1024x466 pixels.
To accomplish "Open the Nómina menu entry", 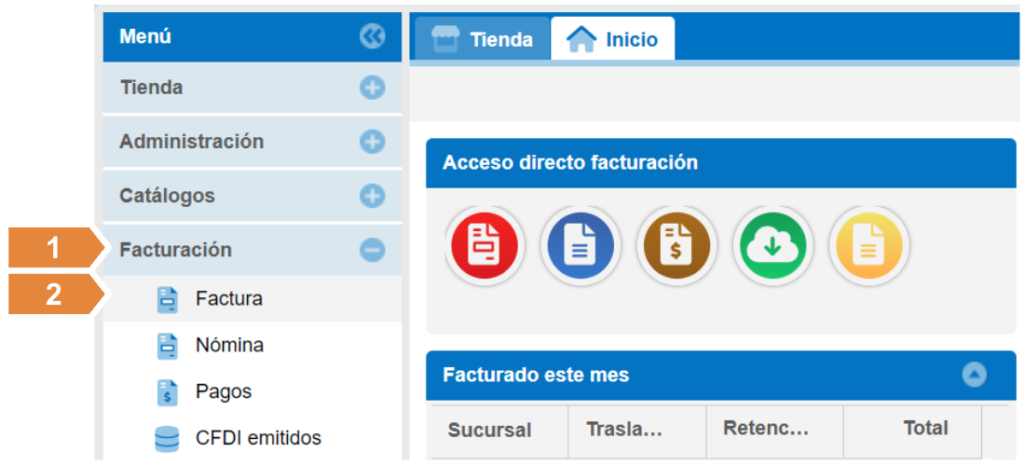I will click(230, 346).
